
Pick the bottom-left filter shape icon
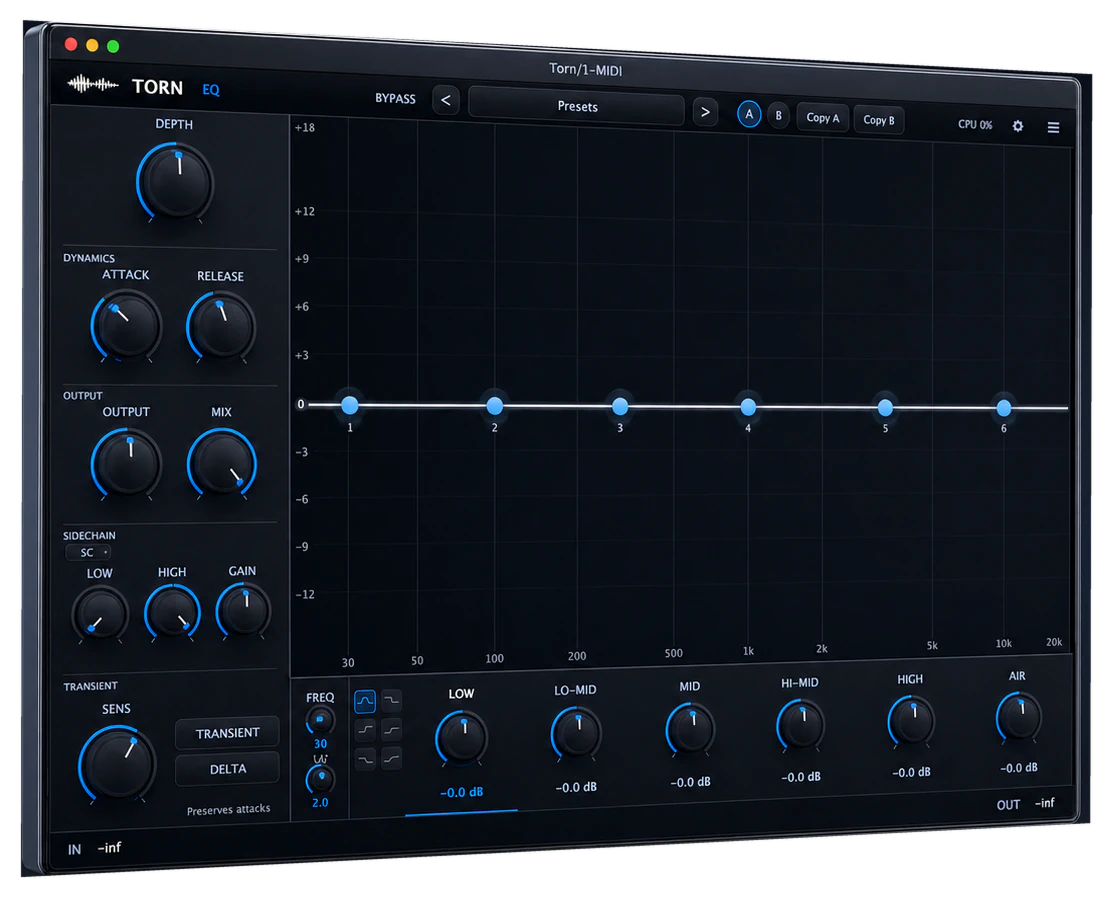tap(365, 759)
